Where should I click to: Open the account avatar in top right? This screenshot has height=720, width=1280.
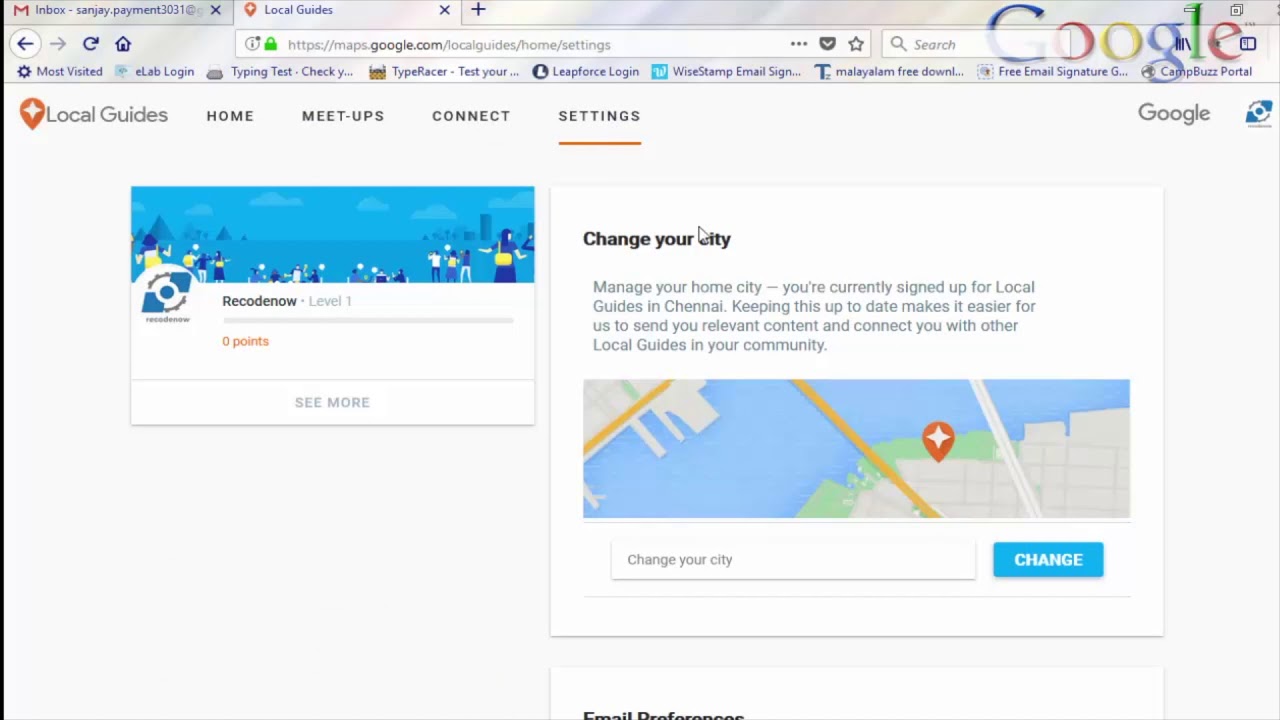(1258, 114)
